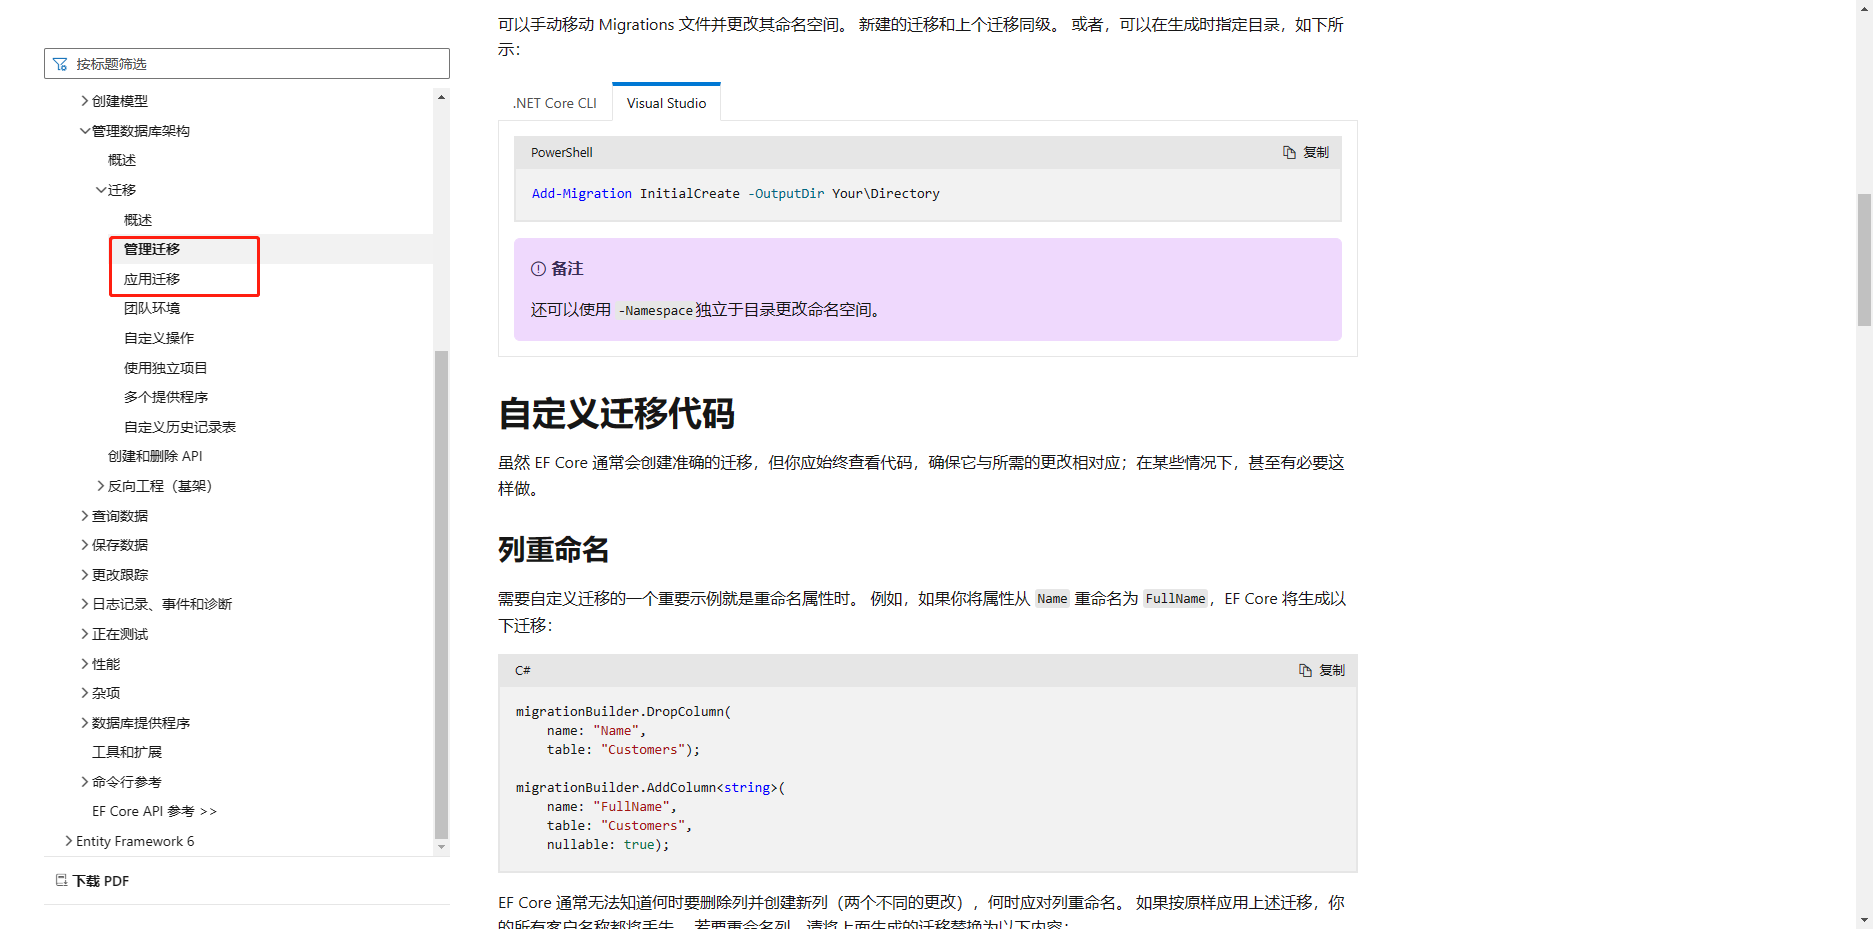The image size is (1873, 929).
Task: Expand the 保存数据 node
Action: click(x=85, y=545)
